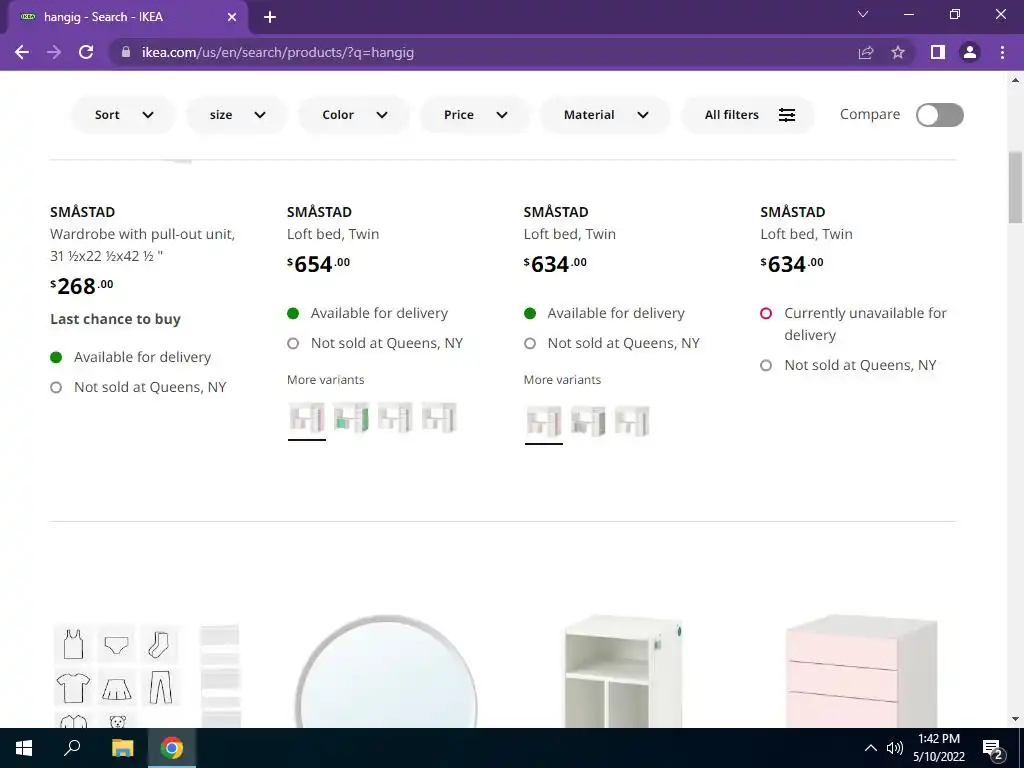Open the Chrome profile menu

click(970, 52)
